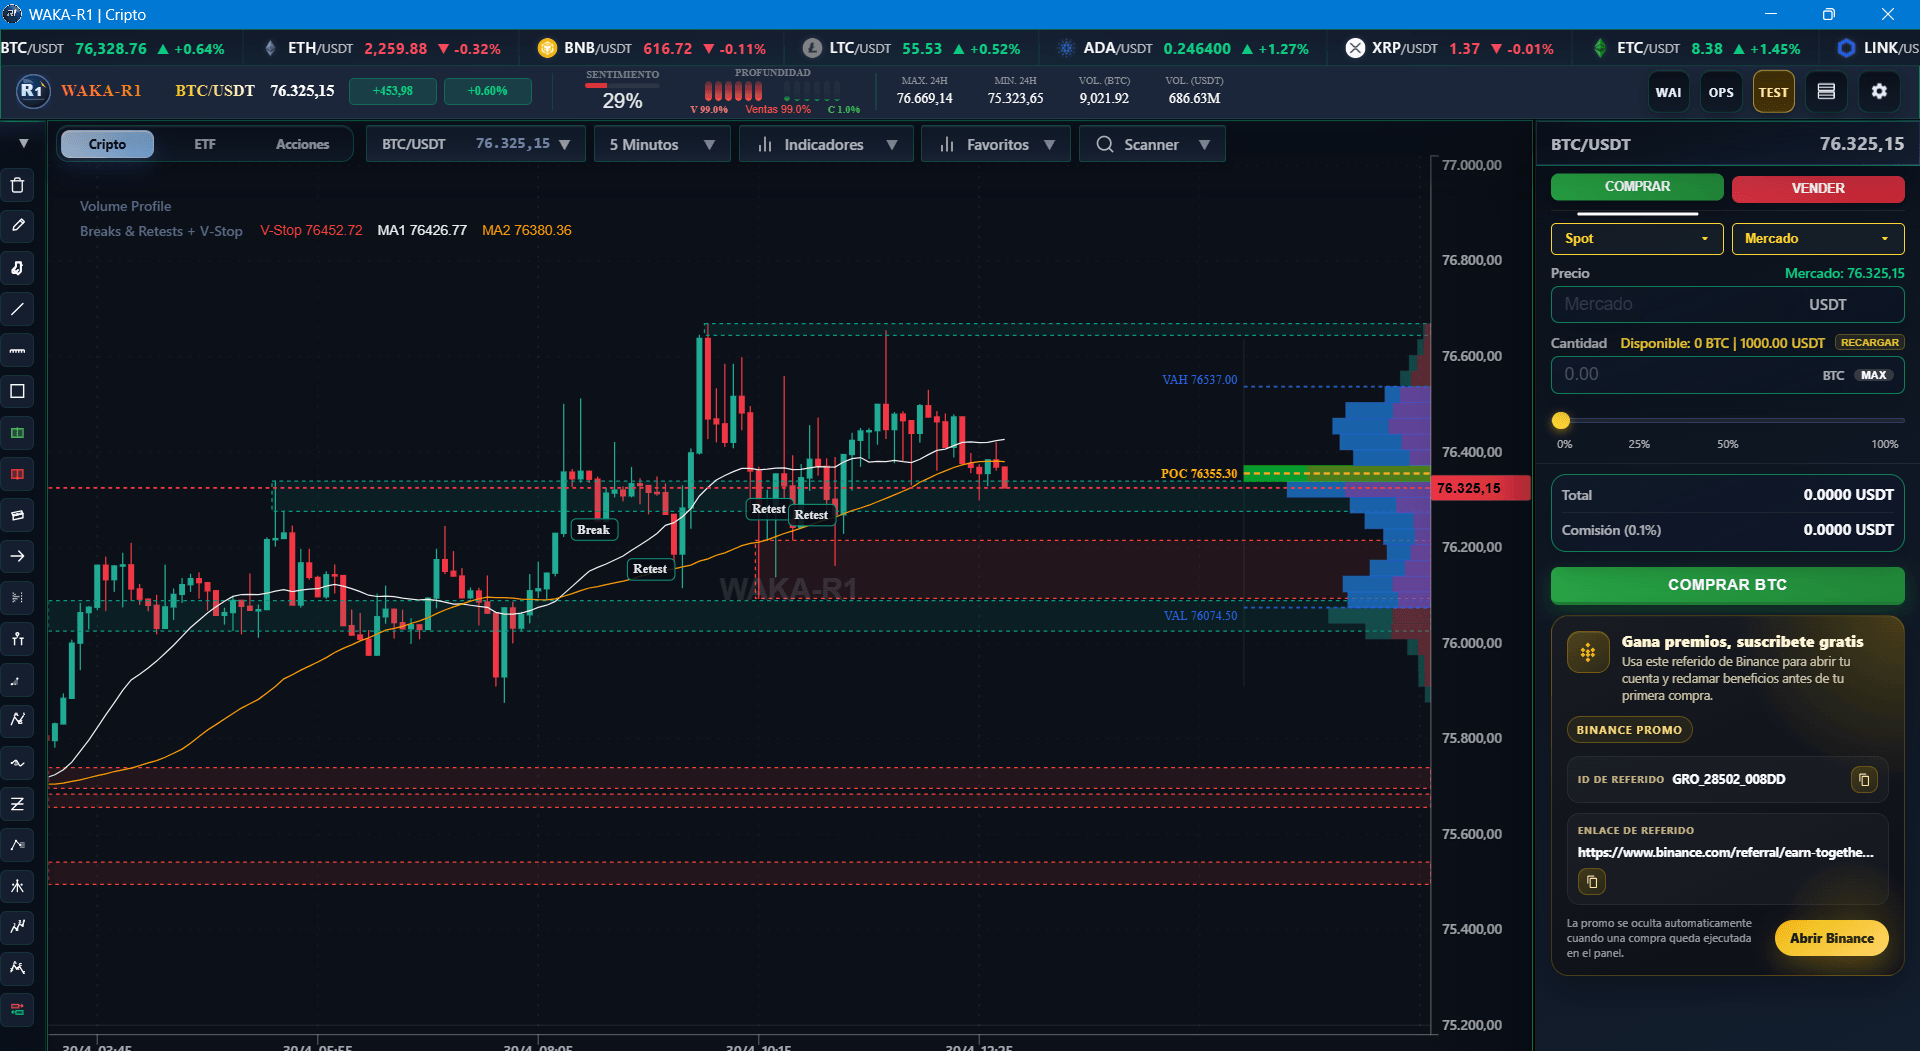1920x1051 pixels.
Task: Click the Binance promo coin icon
Action: coord(1587,653)
